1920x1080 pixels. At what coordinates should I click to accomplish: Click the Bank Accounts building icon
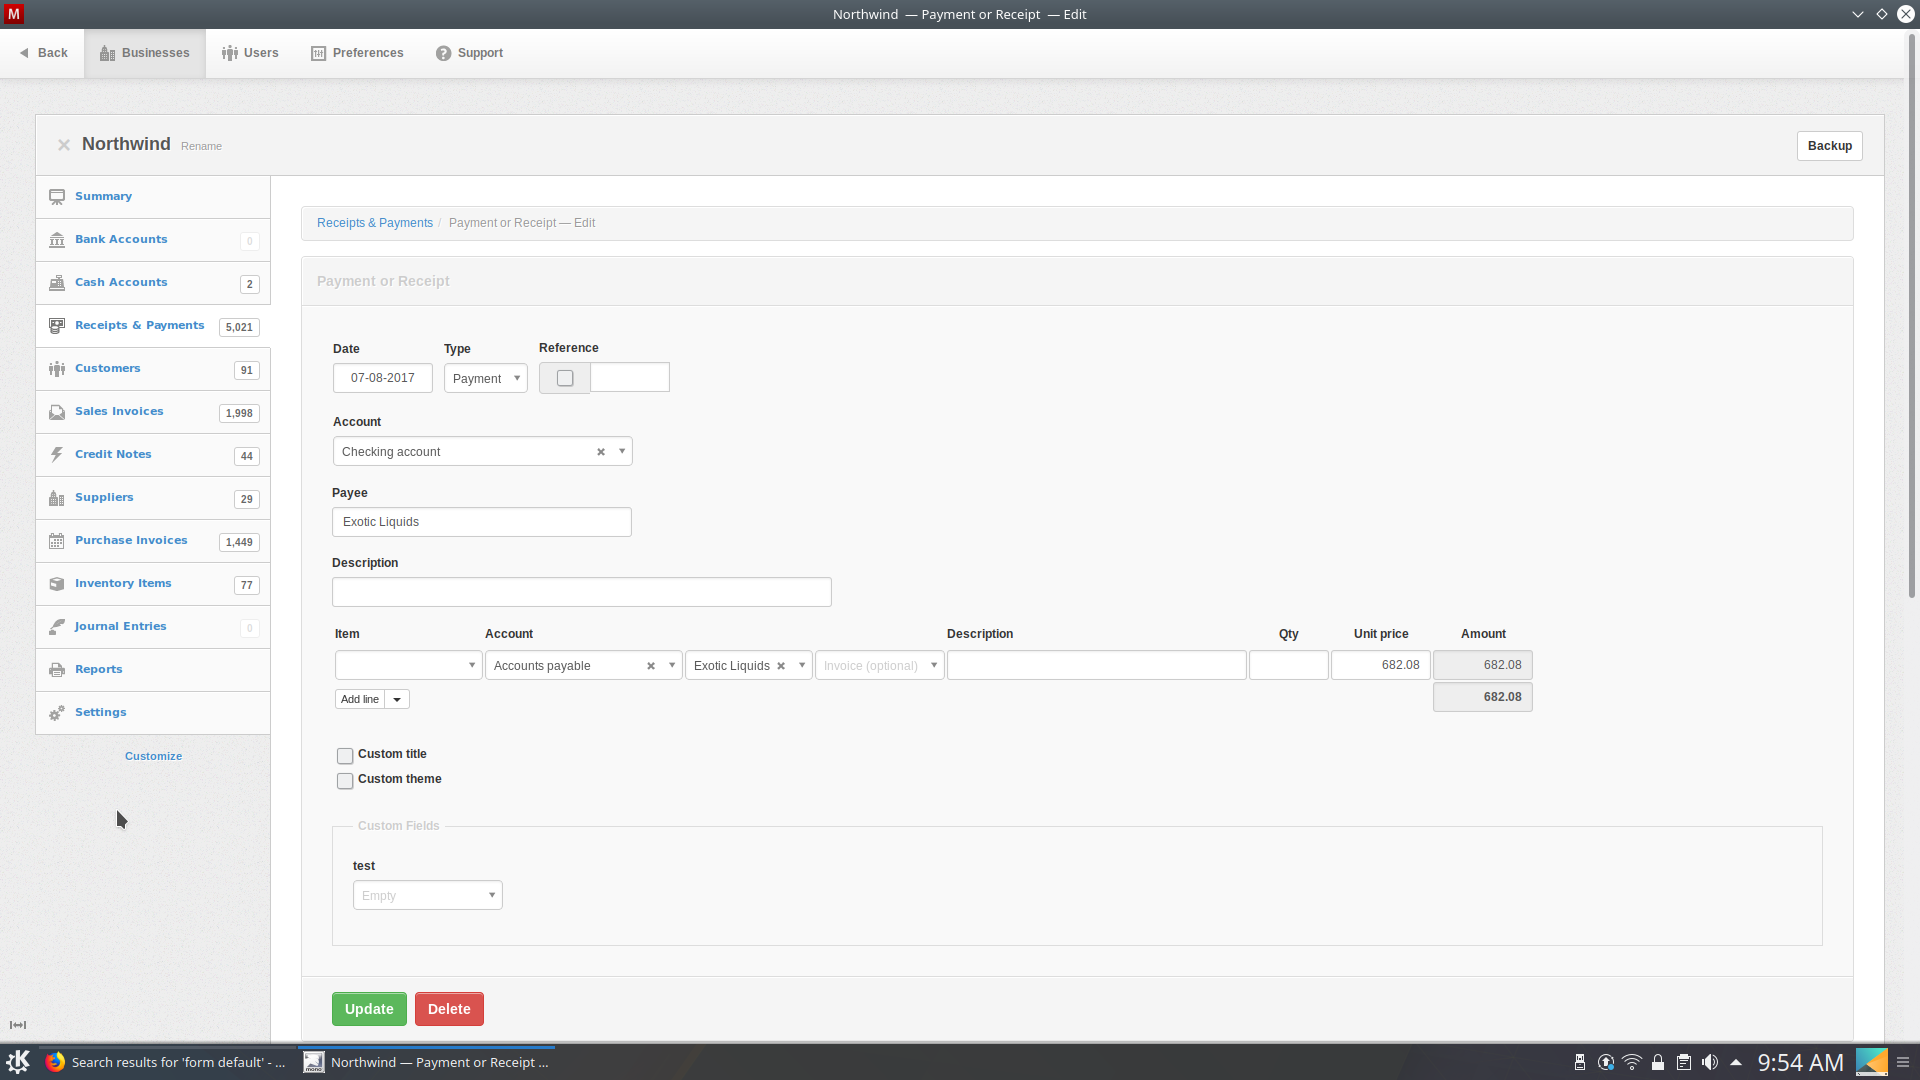click(x=57, y=240)
